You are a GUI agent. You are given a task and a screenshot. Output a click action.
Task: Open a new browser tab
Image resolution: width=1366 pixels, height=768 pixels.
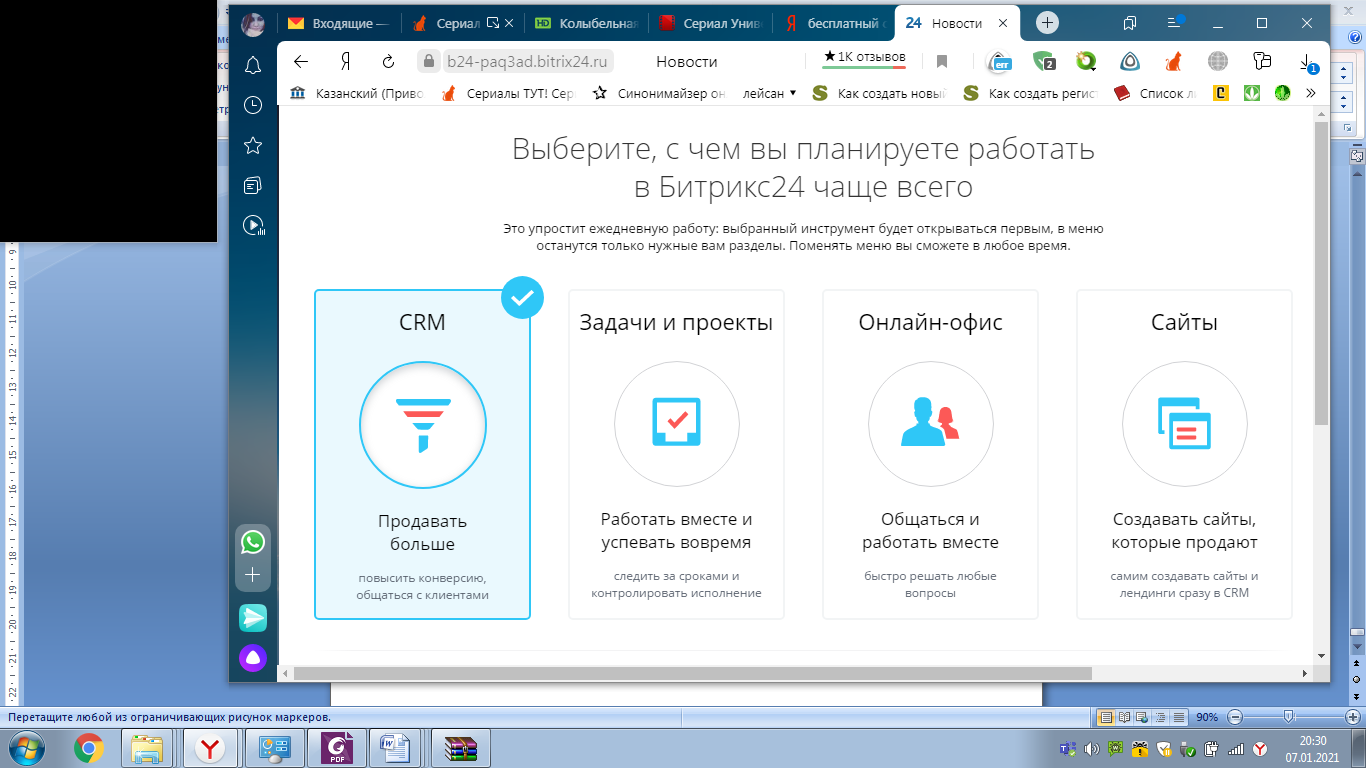(1047, 23)
